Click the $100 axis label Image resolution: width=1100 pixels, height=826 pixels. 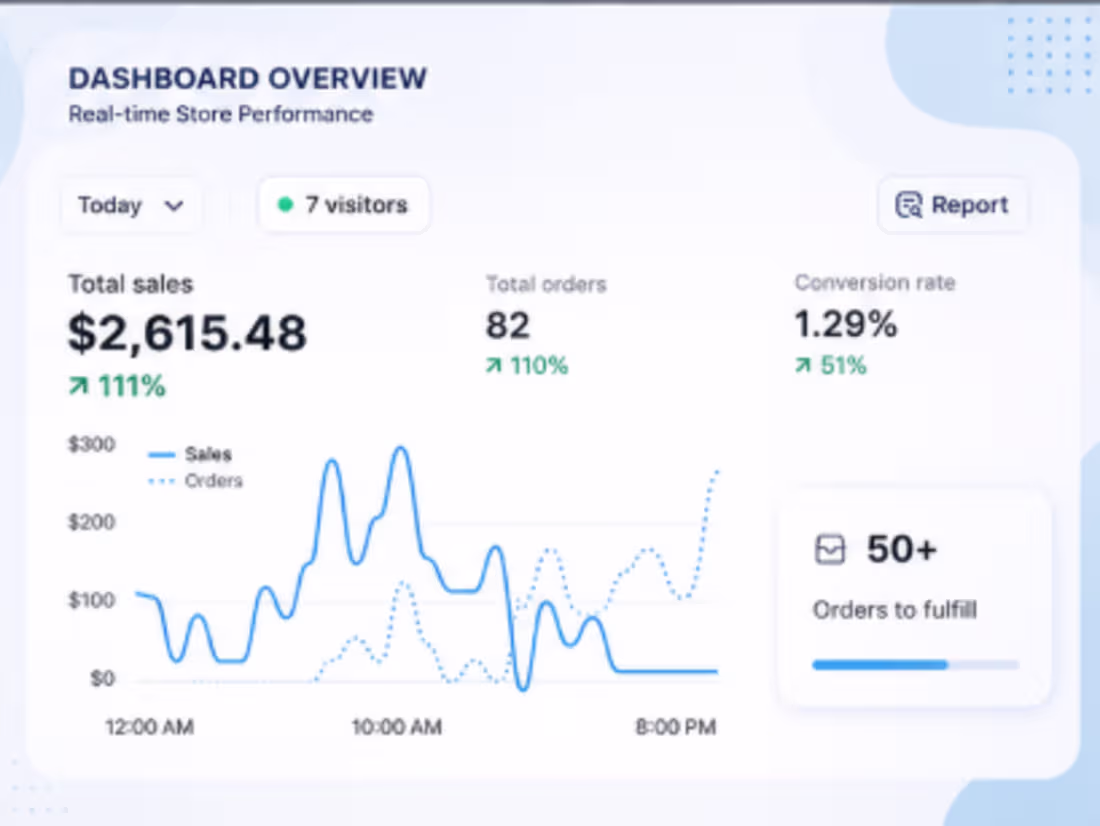click(x=92, y=601)
